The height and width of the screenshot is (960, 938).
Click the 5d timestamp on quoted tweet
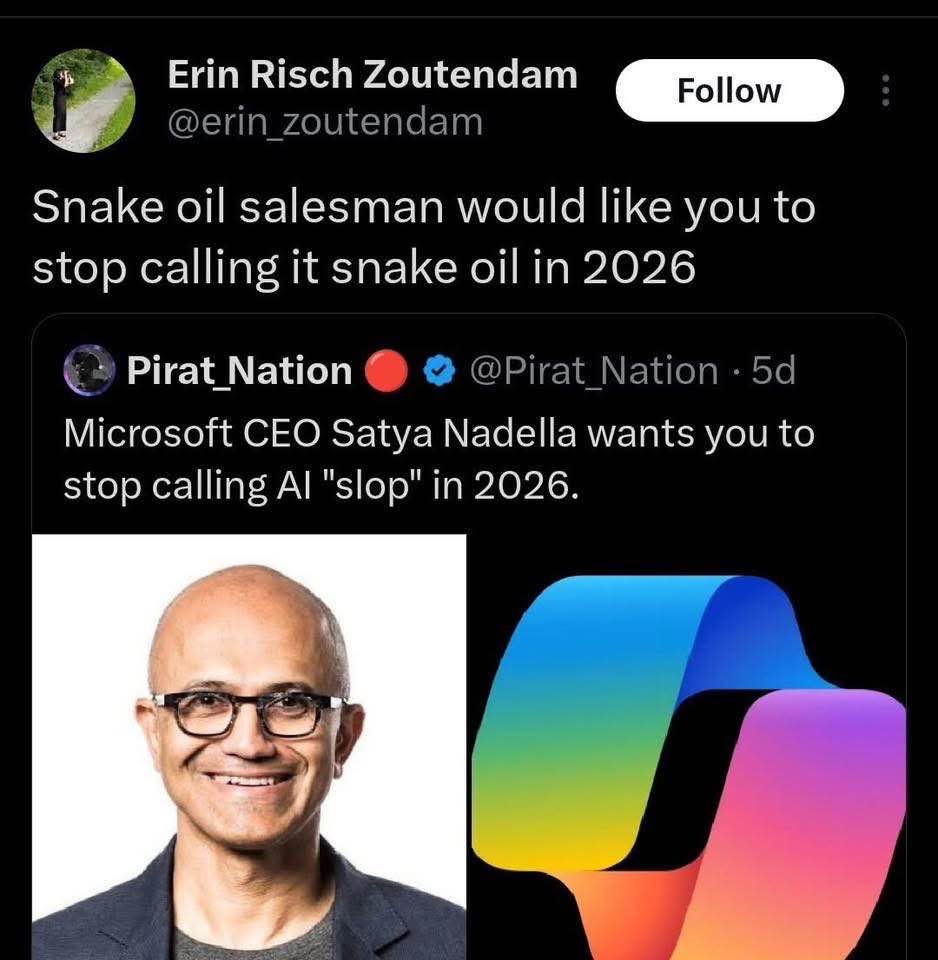tap(773, 371)
